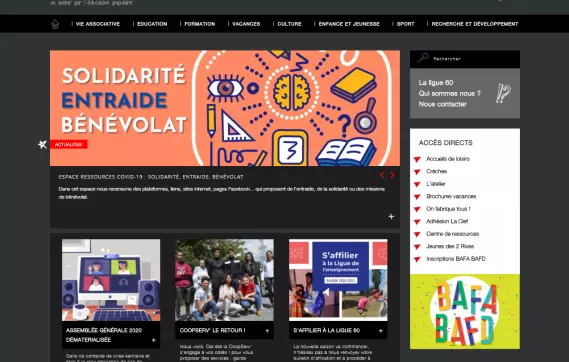Open the Vie Associative menu
The width and height of the screenshot is (569, 362).
tap(98, 24)
